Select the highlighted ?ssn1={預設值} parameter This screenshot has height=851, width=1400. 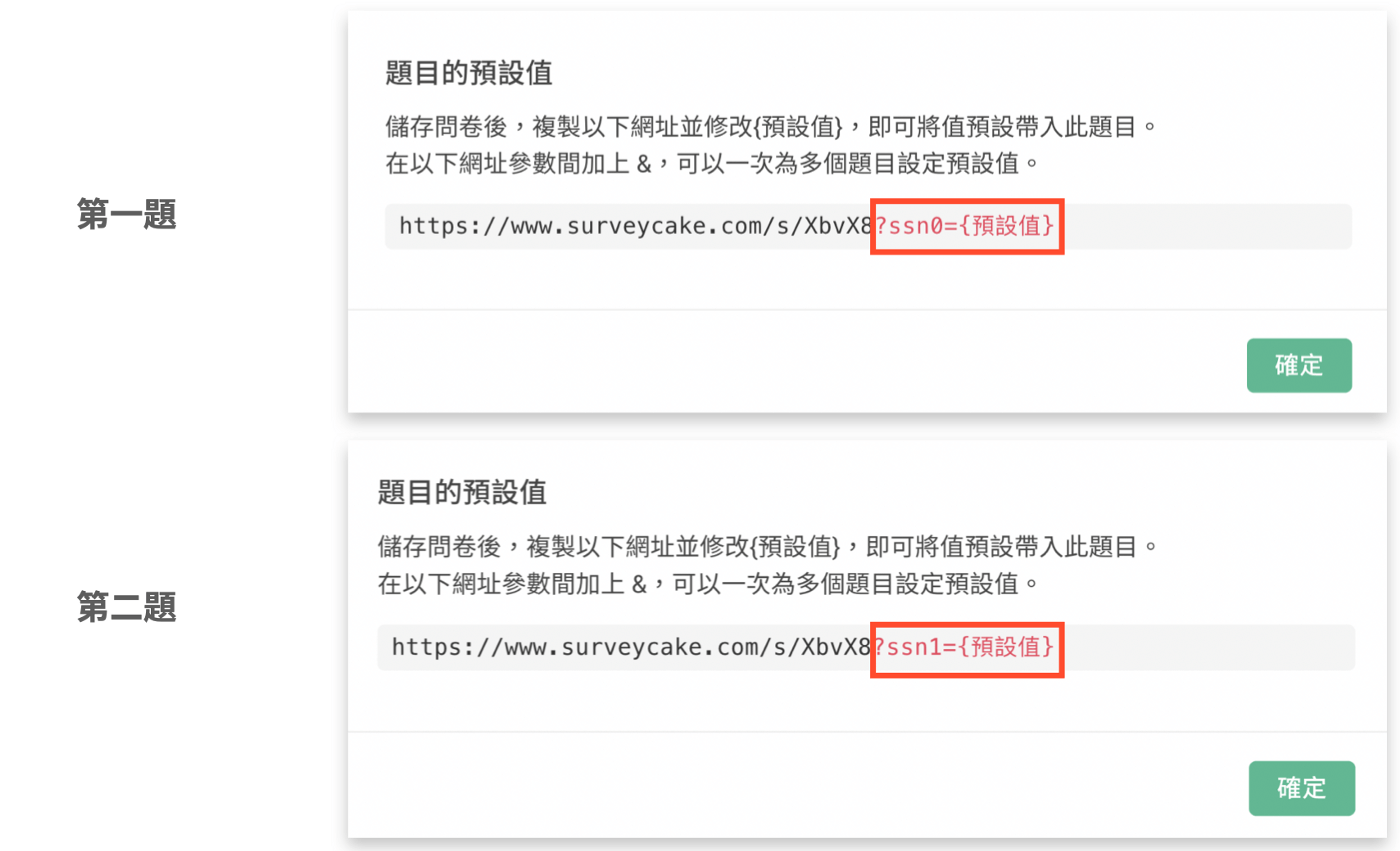point(966,648)
